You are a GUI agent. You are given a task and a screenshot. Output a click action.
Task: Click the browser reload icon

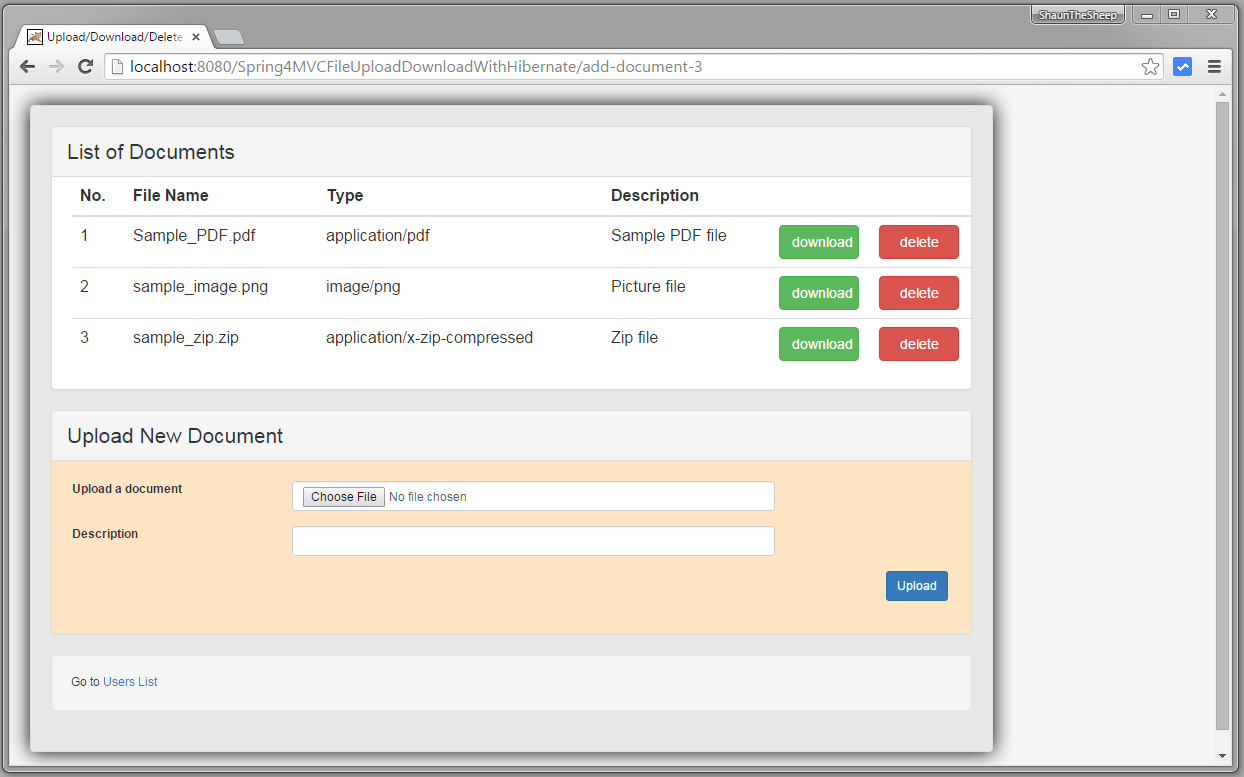click(86, 66)
